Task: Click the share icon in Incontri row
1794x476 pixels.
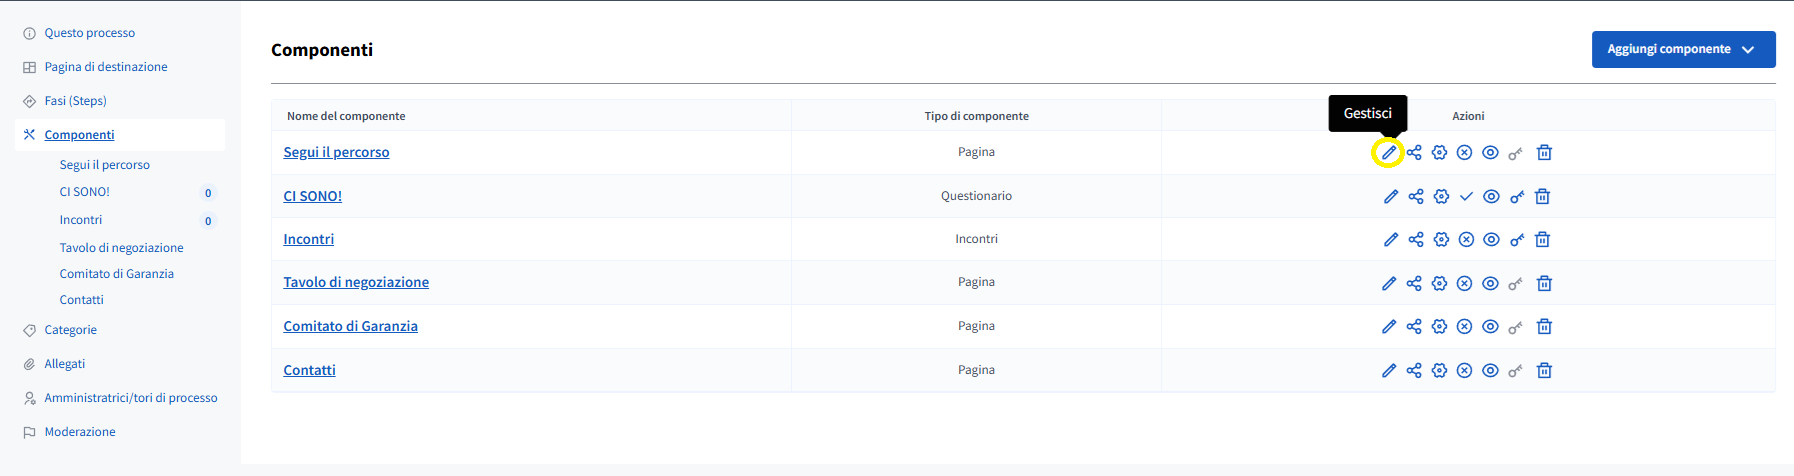Action: (1416, 240)
